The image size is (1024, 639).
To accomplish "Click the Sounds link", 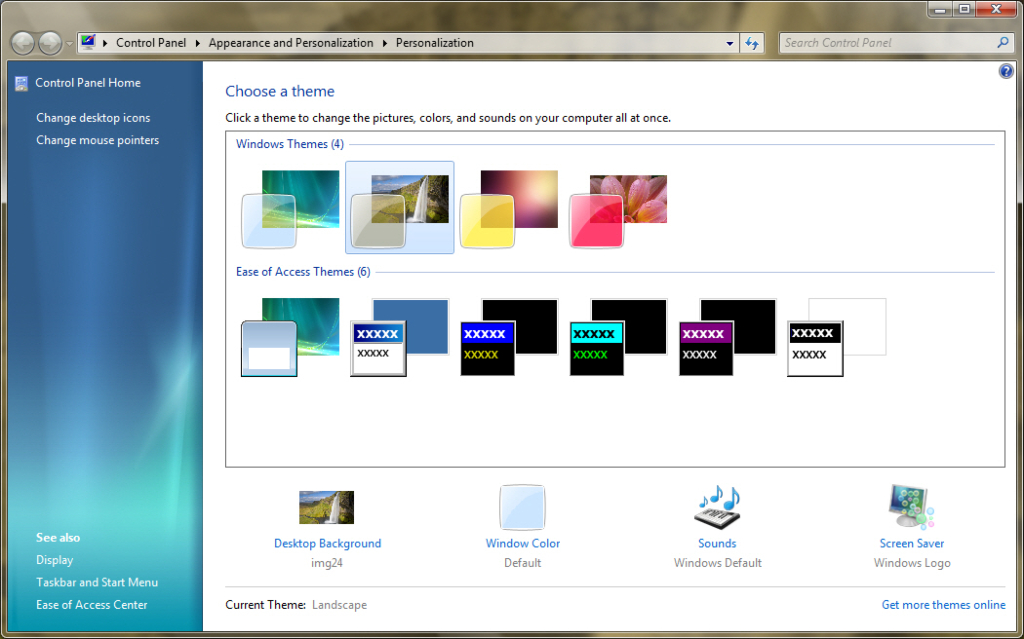I will pyautogui.click(x=717, y=544).
